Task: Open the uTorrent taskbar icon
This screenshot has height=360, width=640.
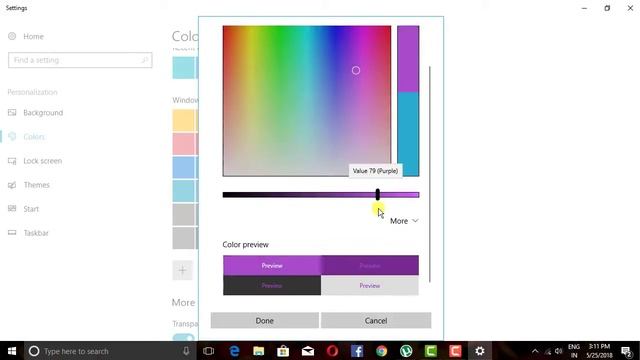Action: tap(406, 351)
